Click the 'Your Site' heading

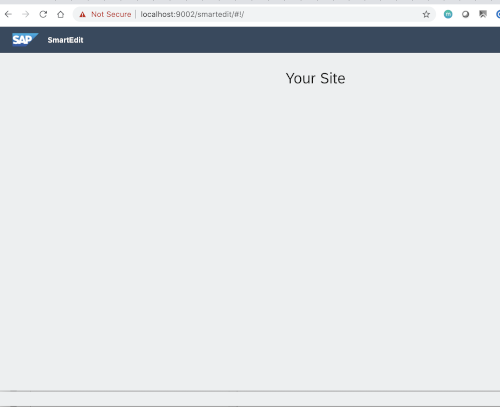click(x=315, y=78)
